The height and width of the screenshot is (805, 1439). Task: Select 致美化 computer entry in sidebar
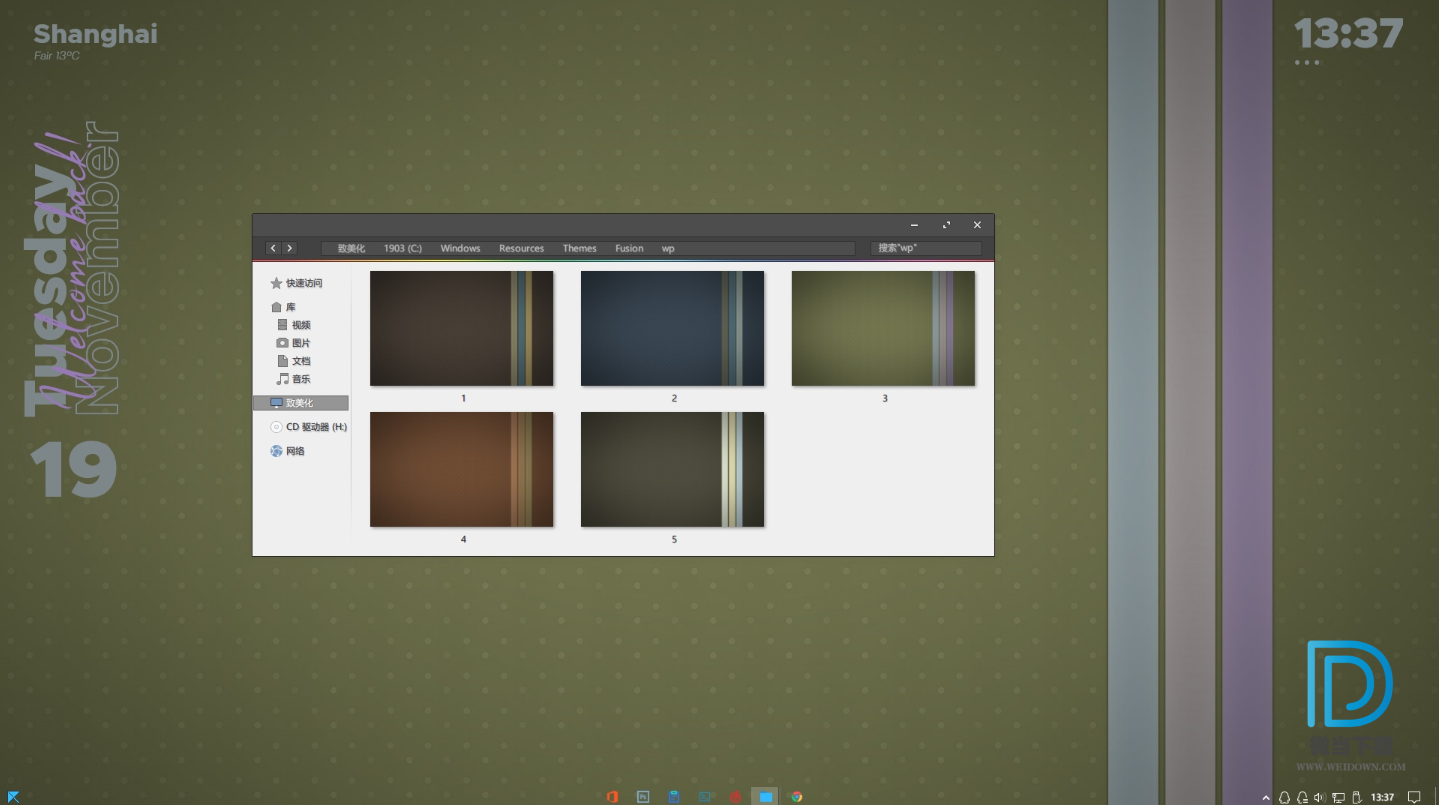[301, 403]
